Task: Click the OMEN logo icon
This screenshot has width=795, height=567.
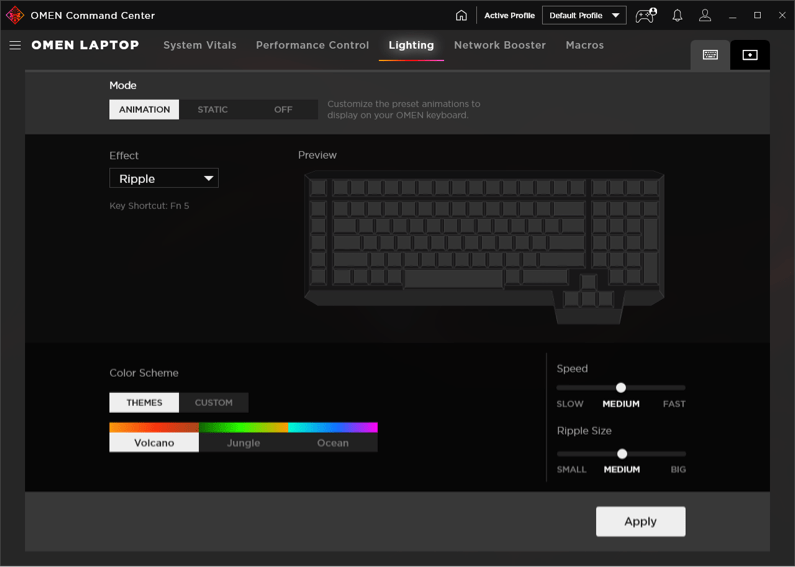Action: [15, 16]
